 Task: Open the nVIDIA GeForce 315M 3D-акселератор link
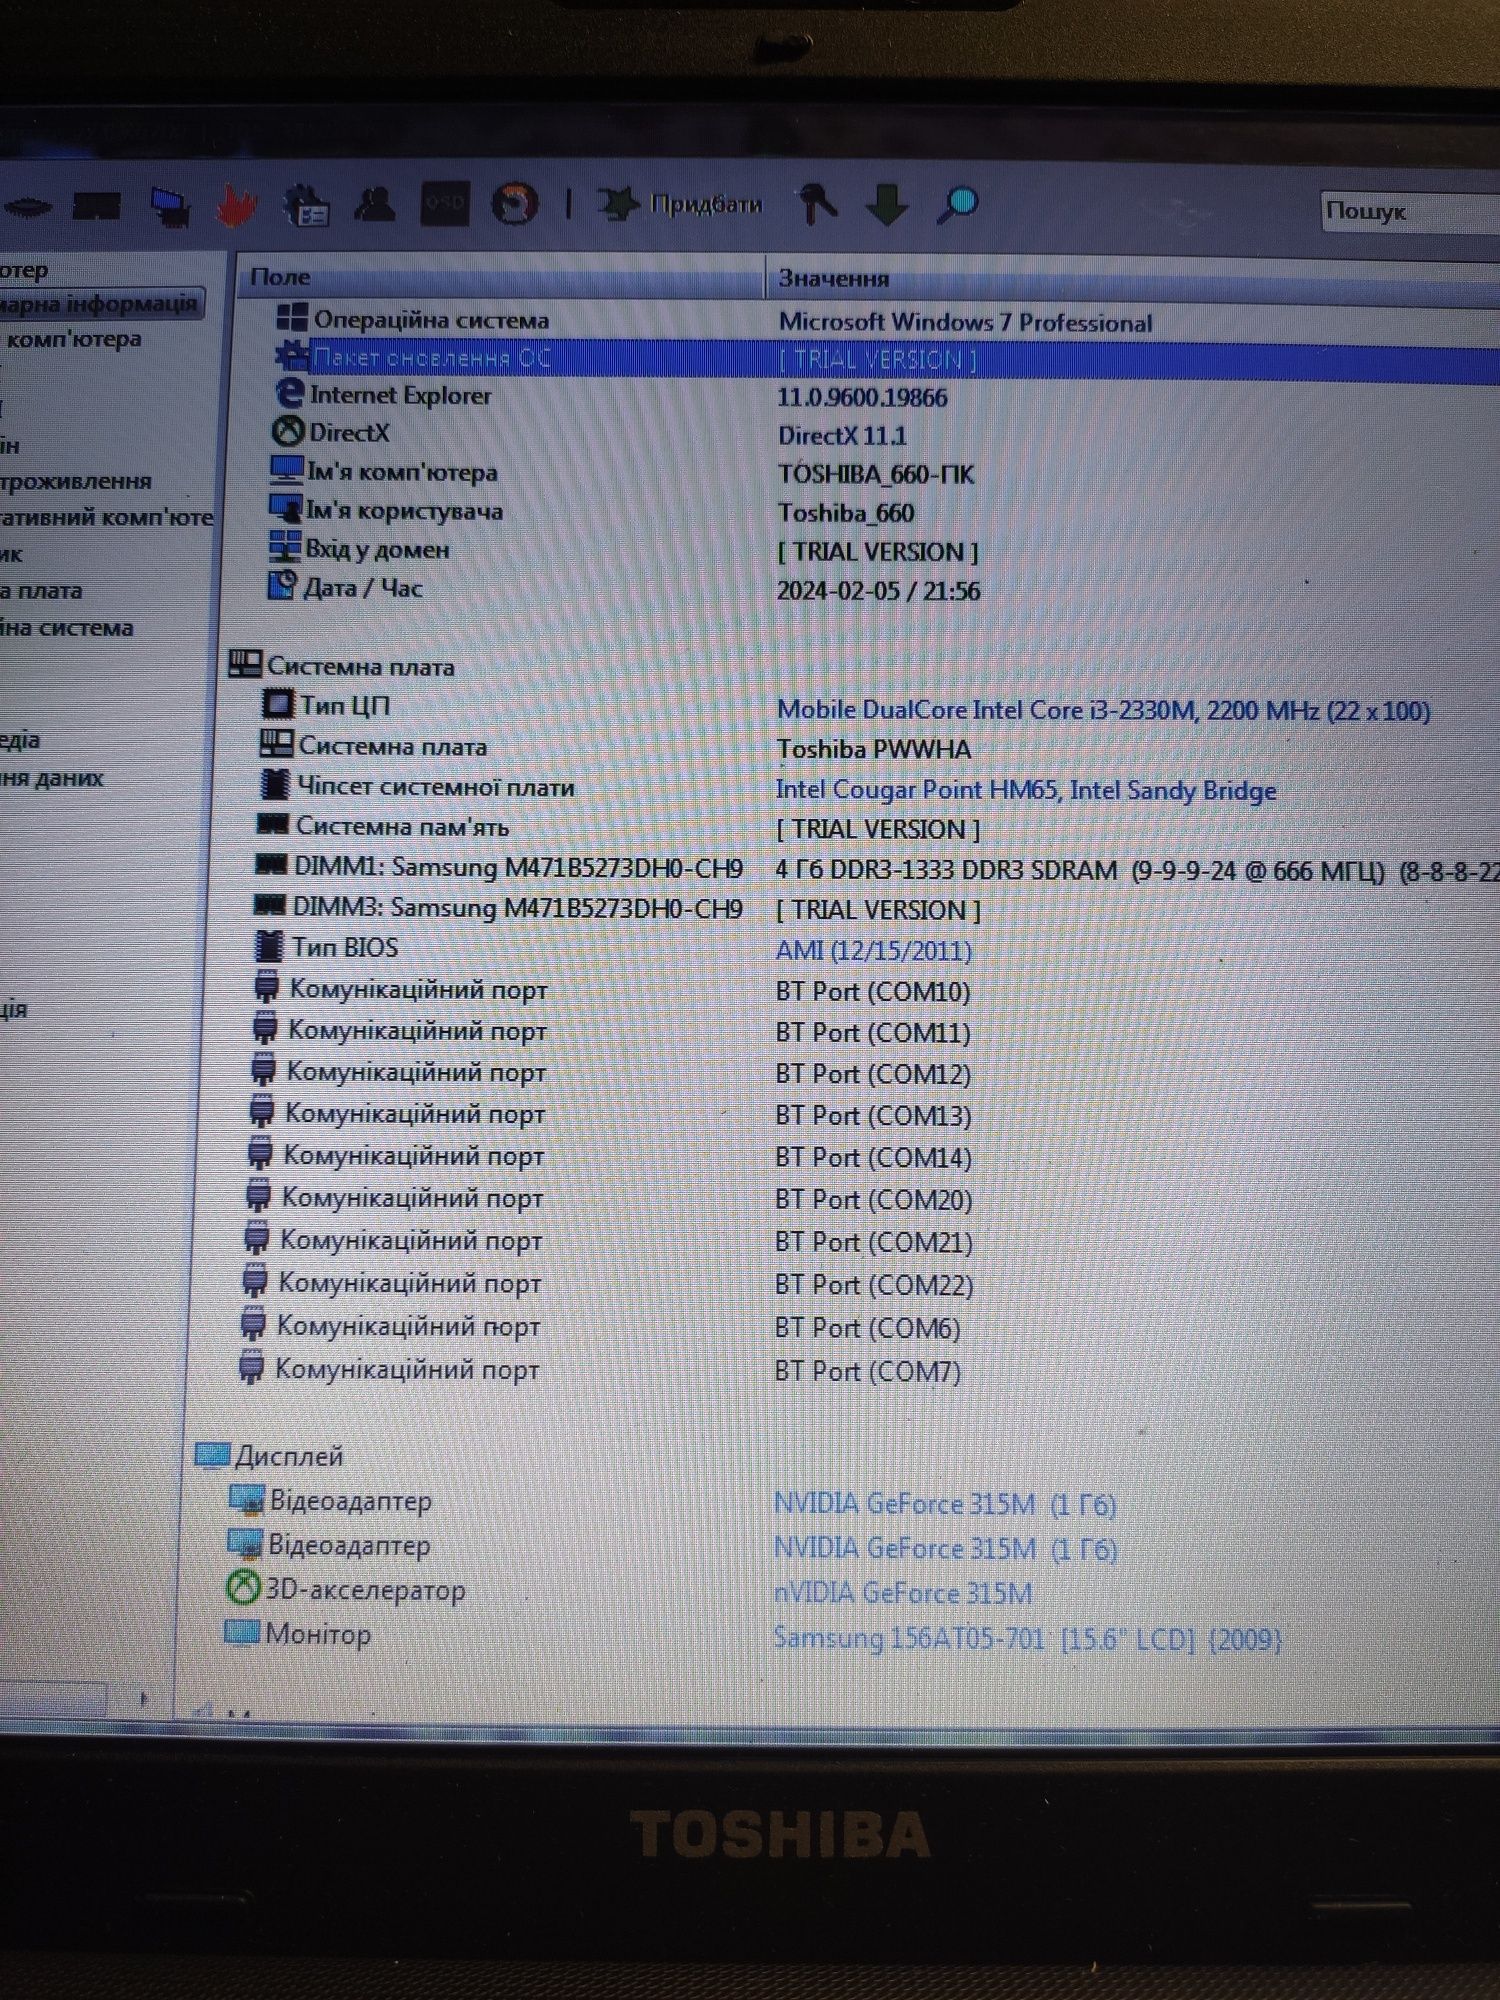pyautogui.click(x=903, y=1593)
